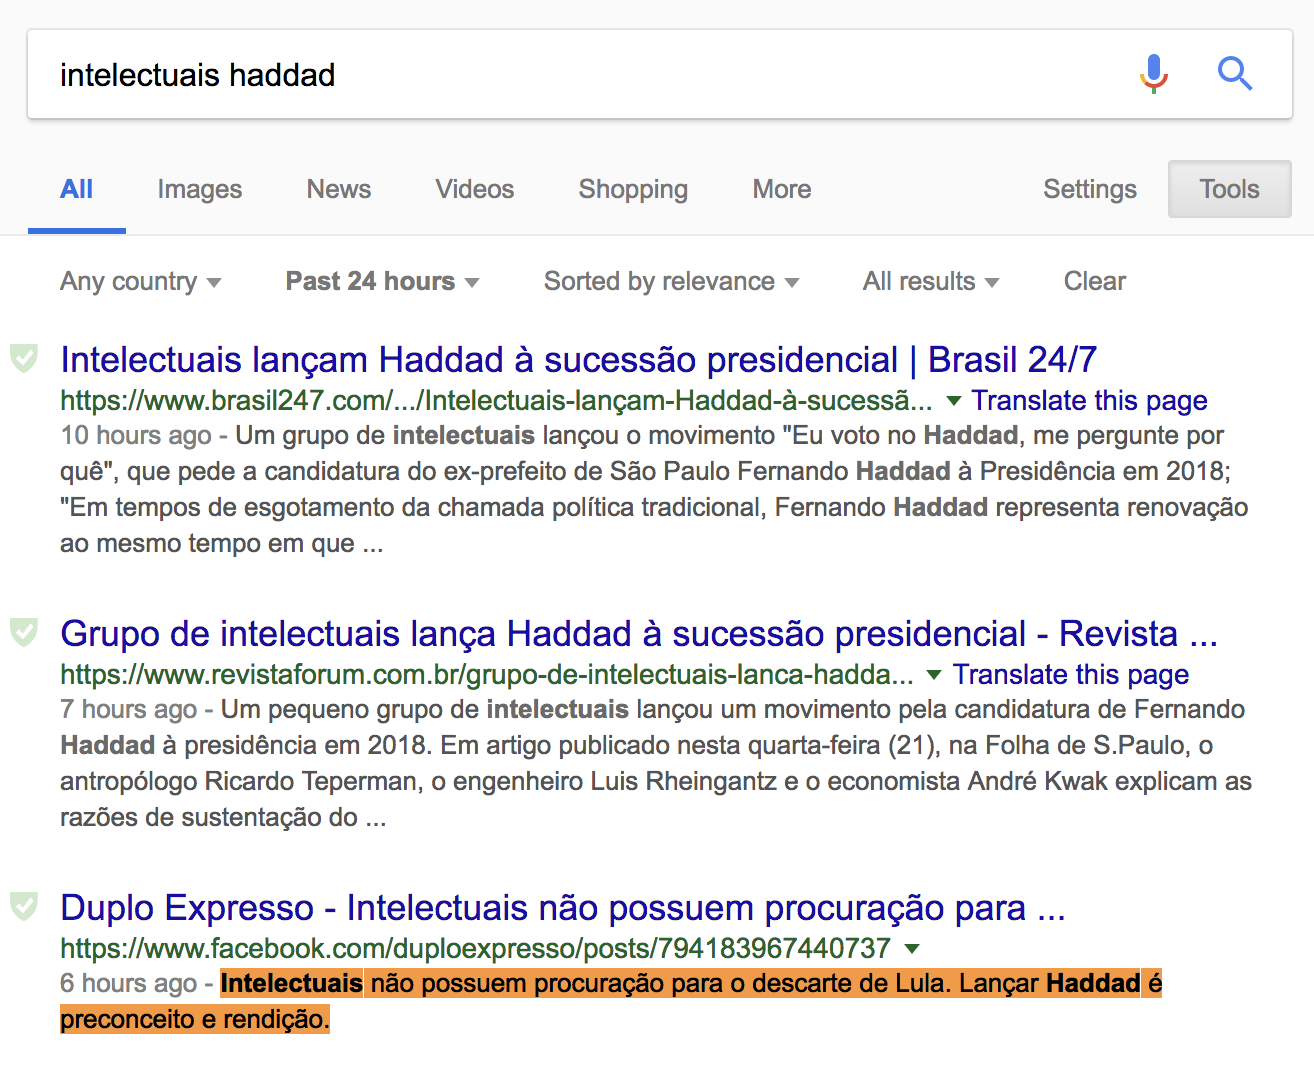Viewport: 1314px width, 1078px height.
Task: Open the Brasil 24/7 result headline
Action: 578,360
